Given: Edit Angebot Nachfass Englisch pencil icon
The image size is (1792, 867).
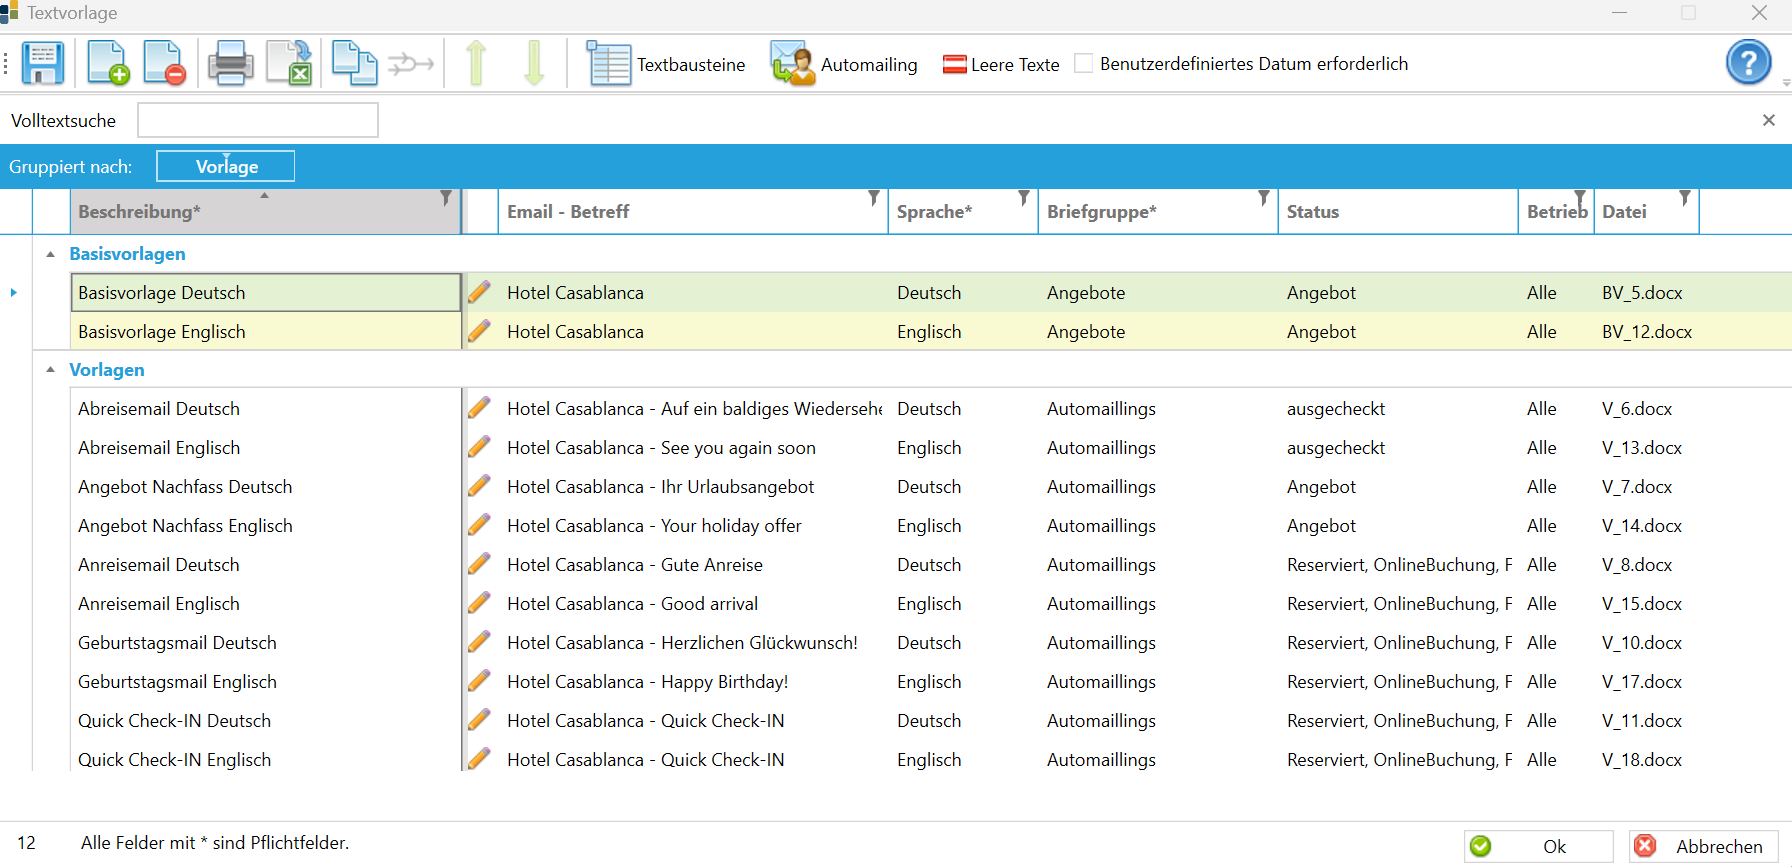Looking at the screenshot, I should (x=480, y=525).
